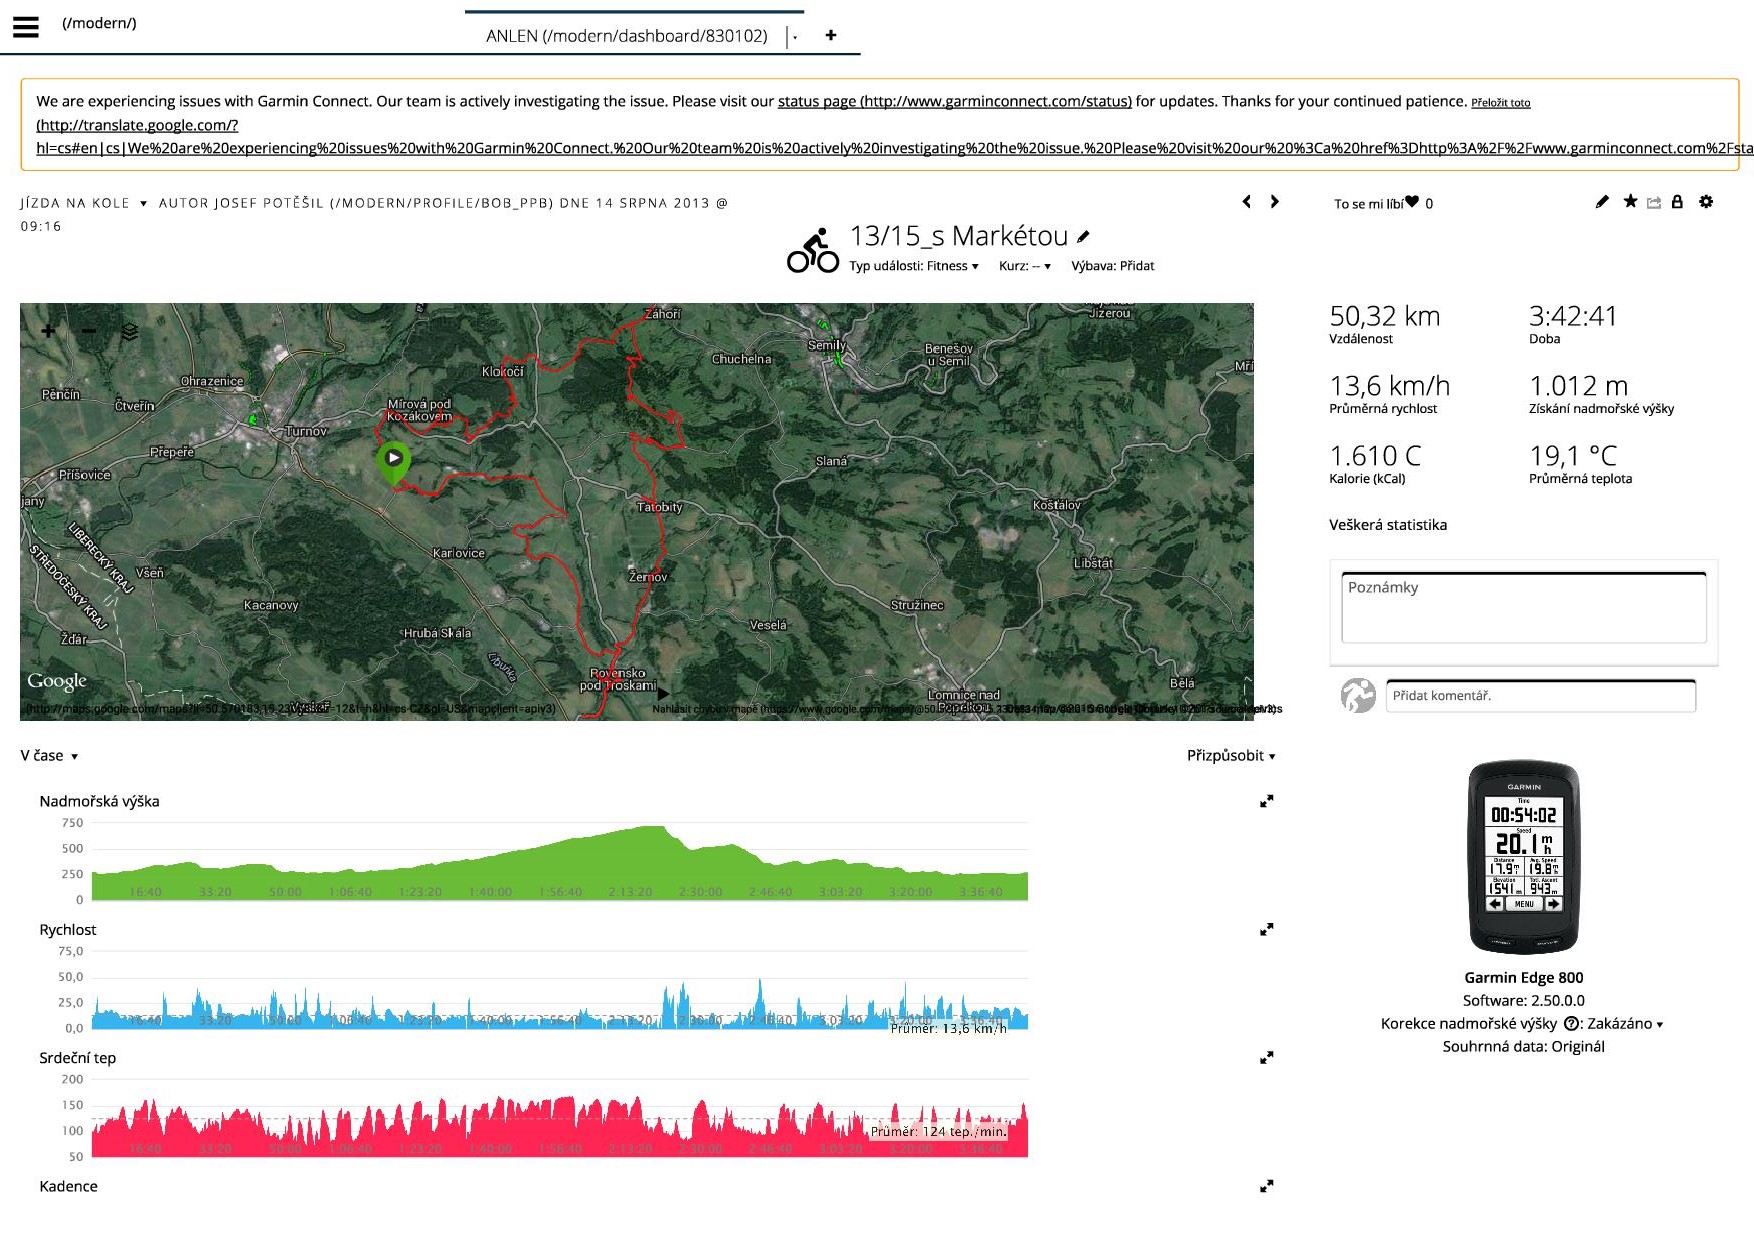Go to next activity arrow
The image size is (1754, 1240).
[1274, 202]
